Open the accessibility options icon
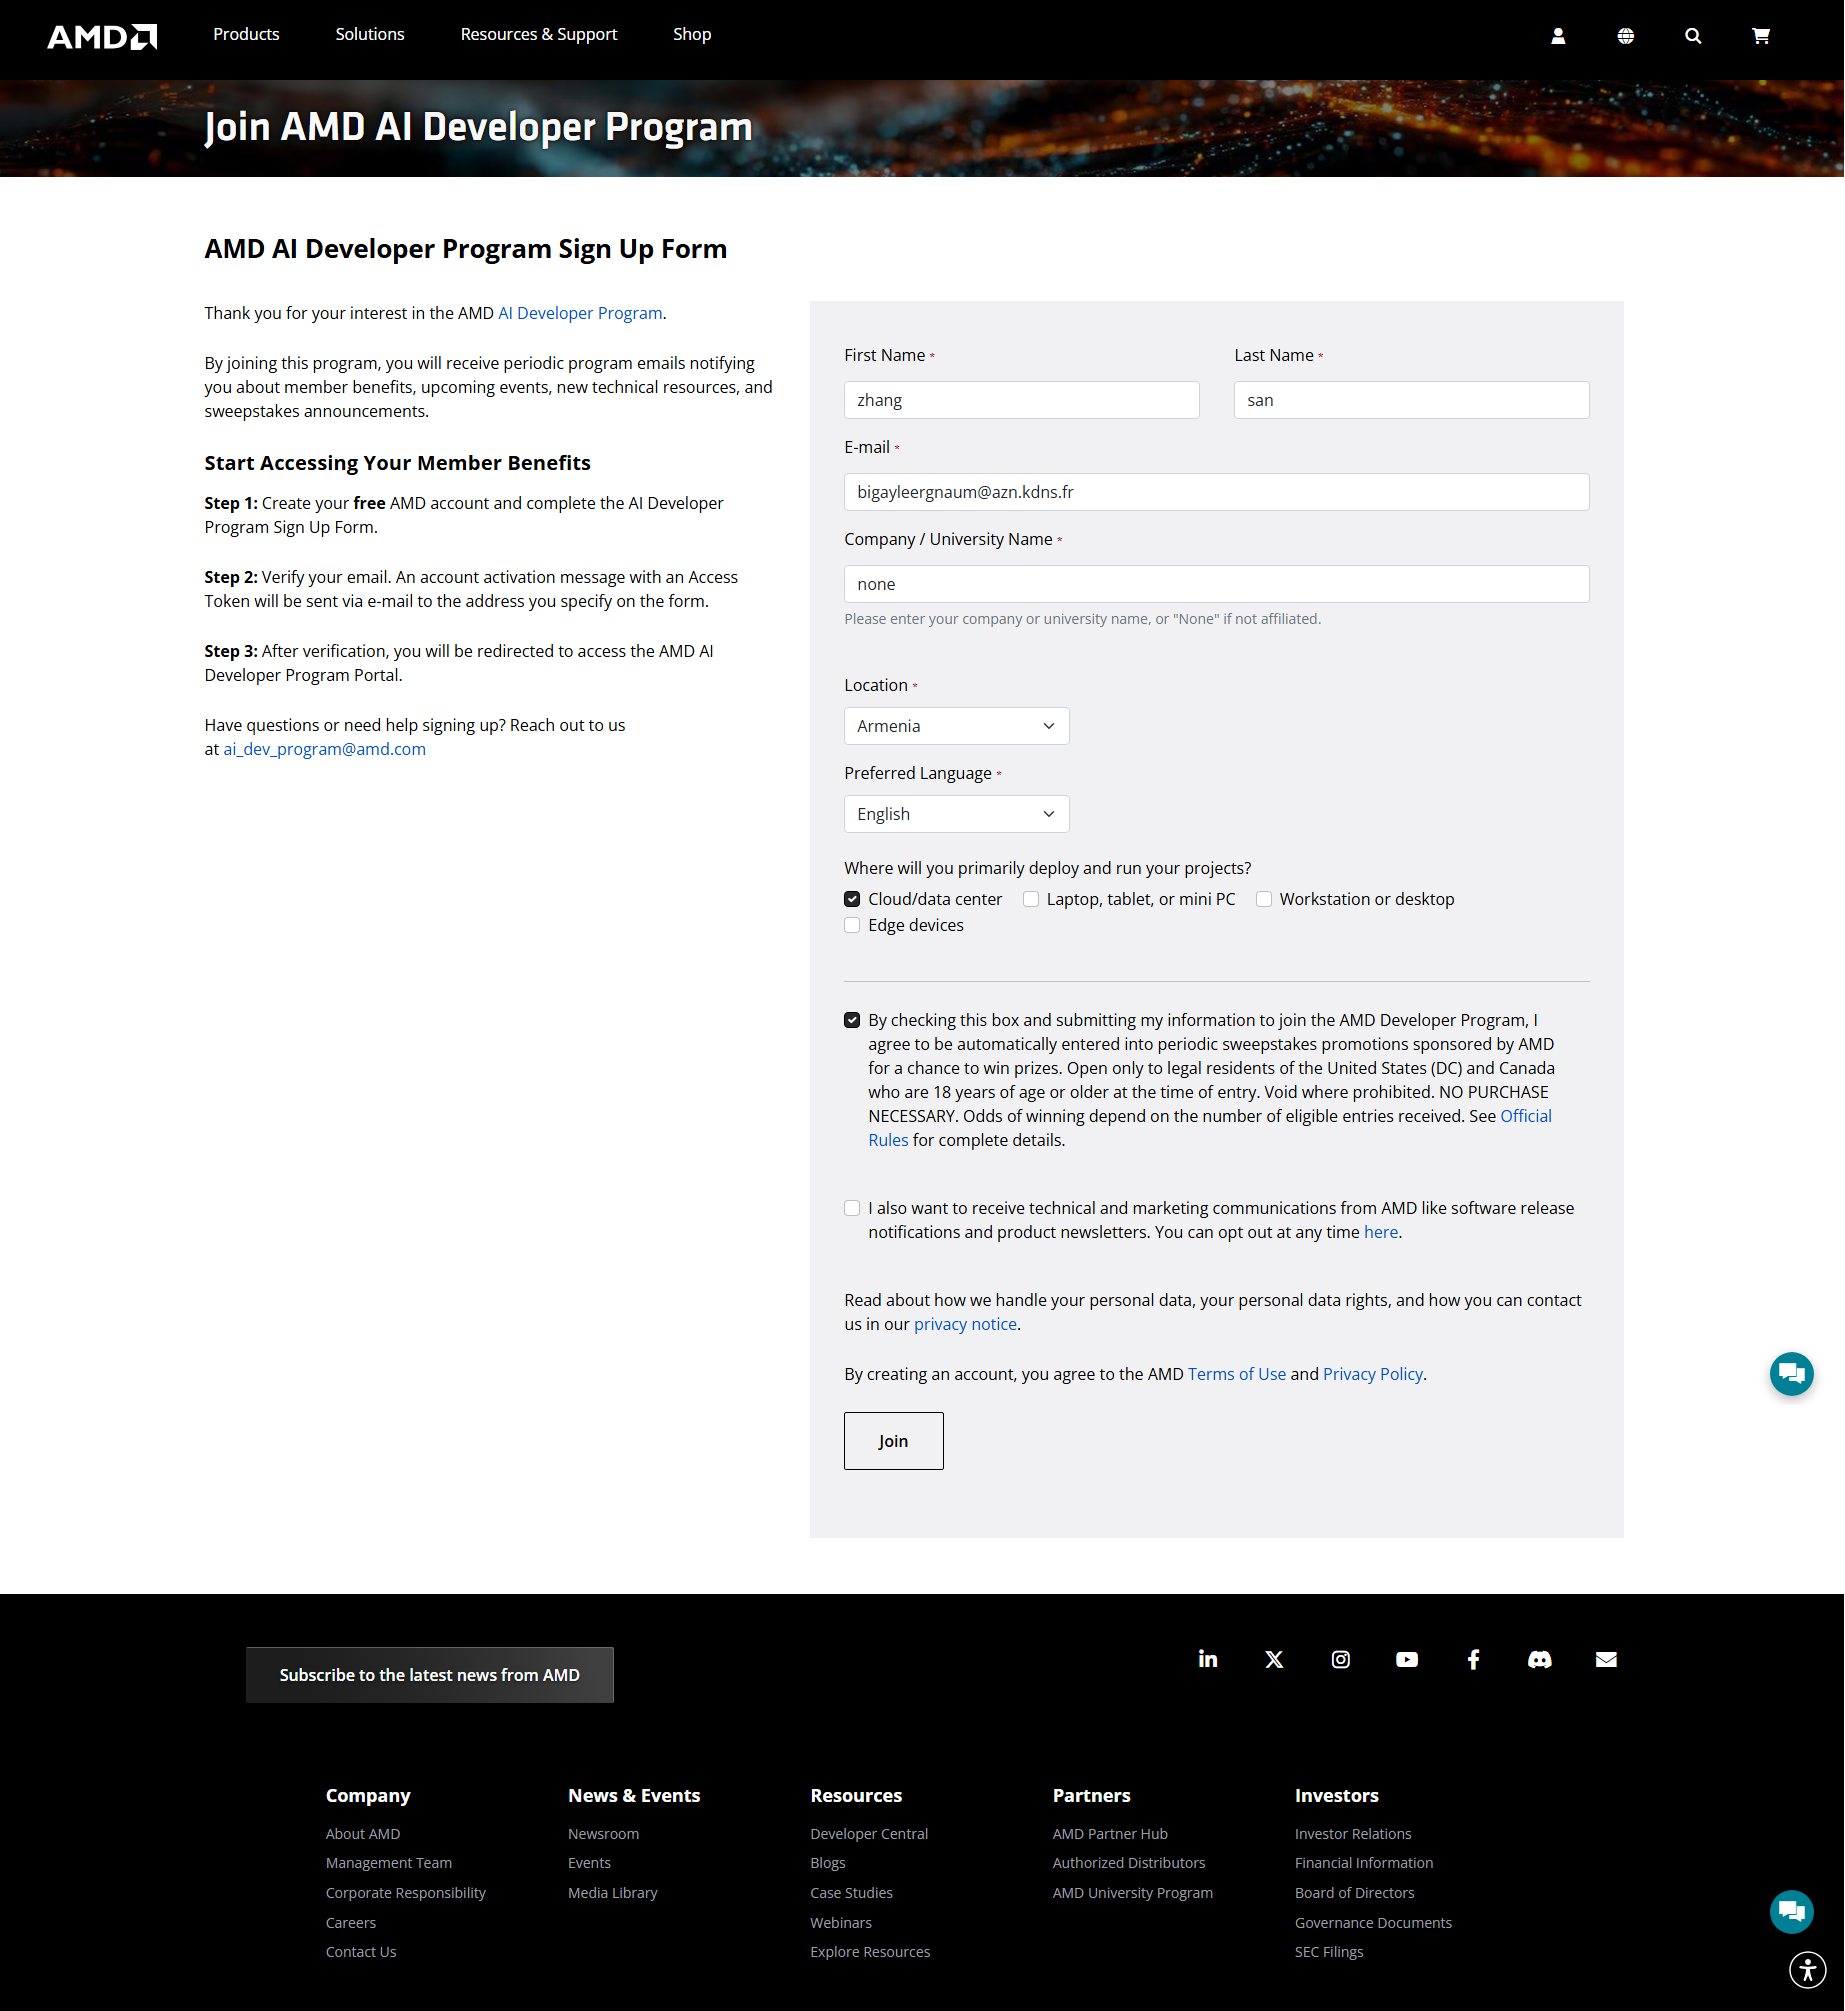 point(1808,1970)
